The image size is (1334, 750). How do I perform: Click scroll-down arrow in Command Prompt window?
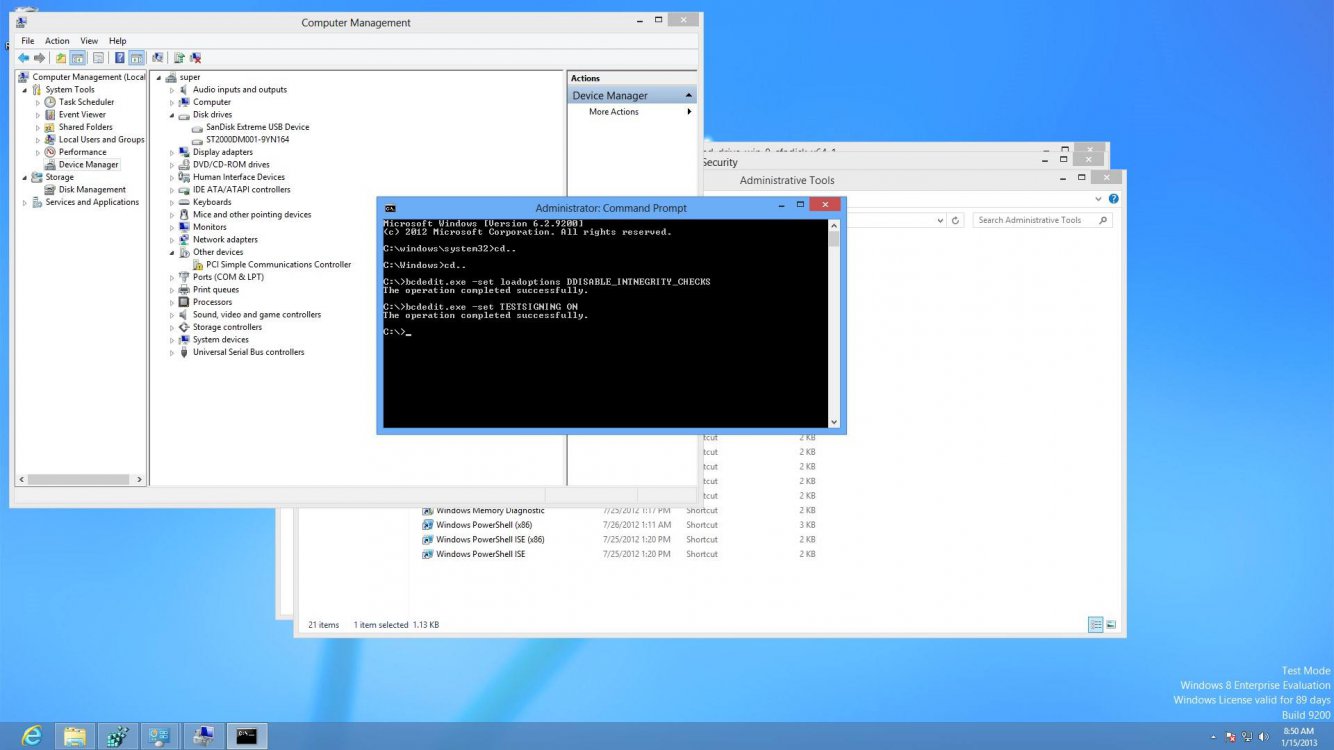point(835,422)
